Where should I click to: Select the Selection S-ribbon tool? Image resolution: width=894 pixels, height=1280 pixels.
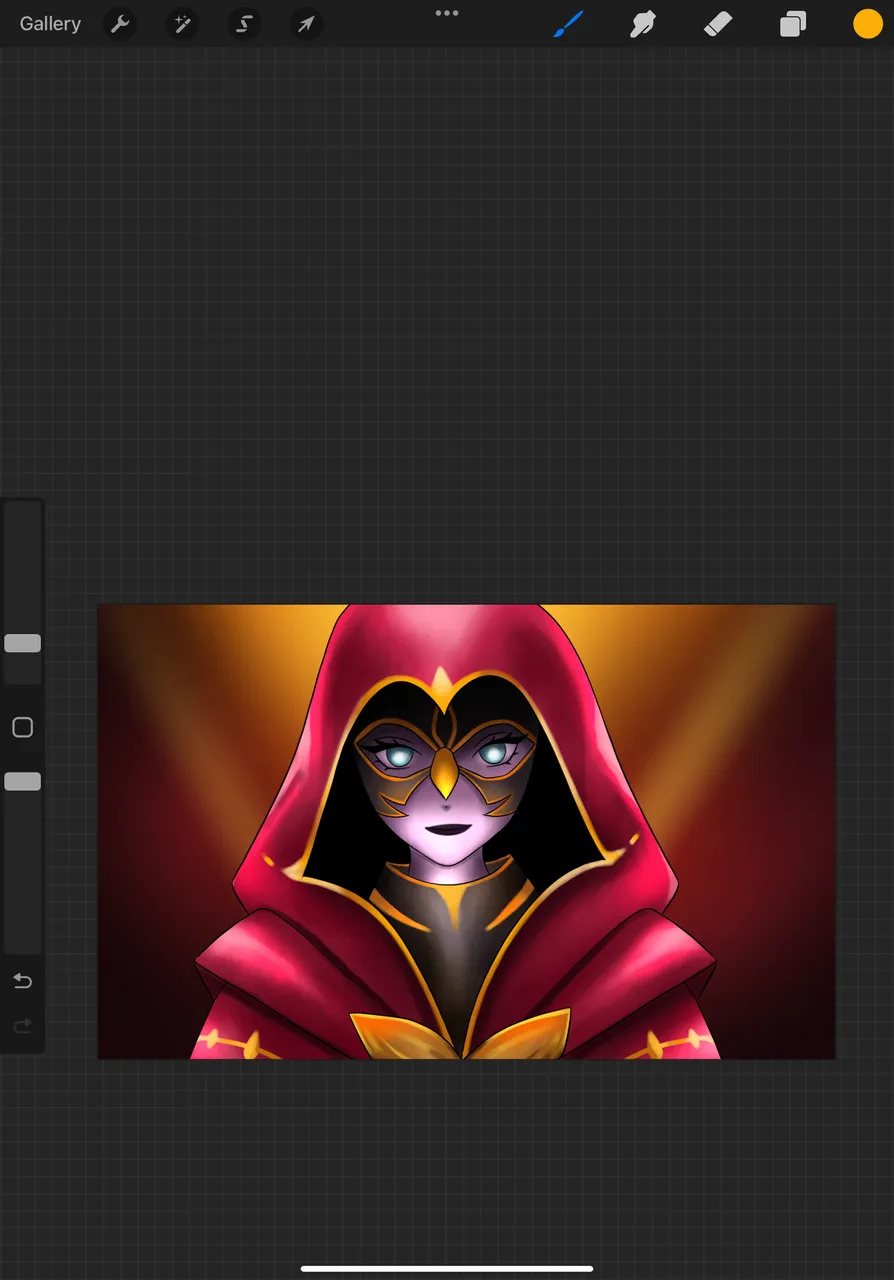coord(244,24)
